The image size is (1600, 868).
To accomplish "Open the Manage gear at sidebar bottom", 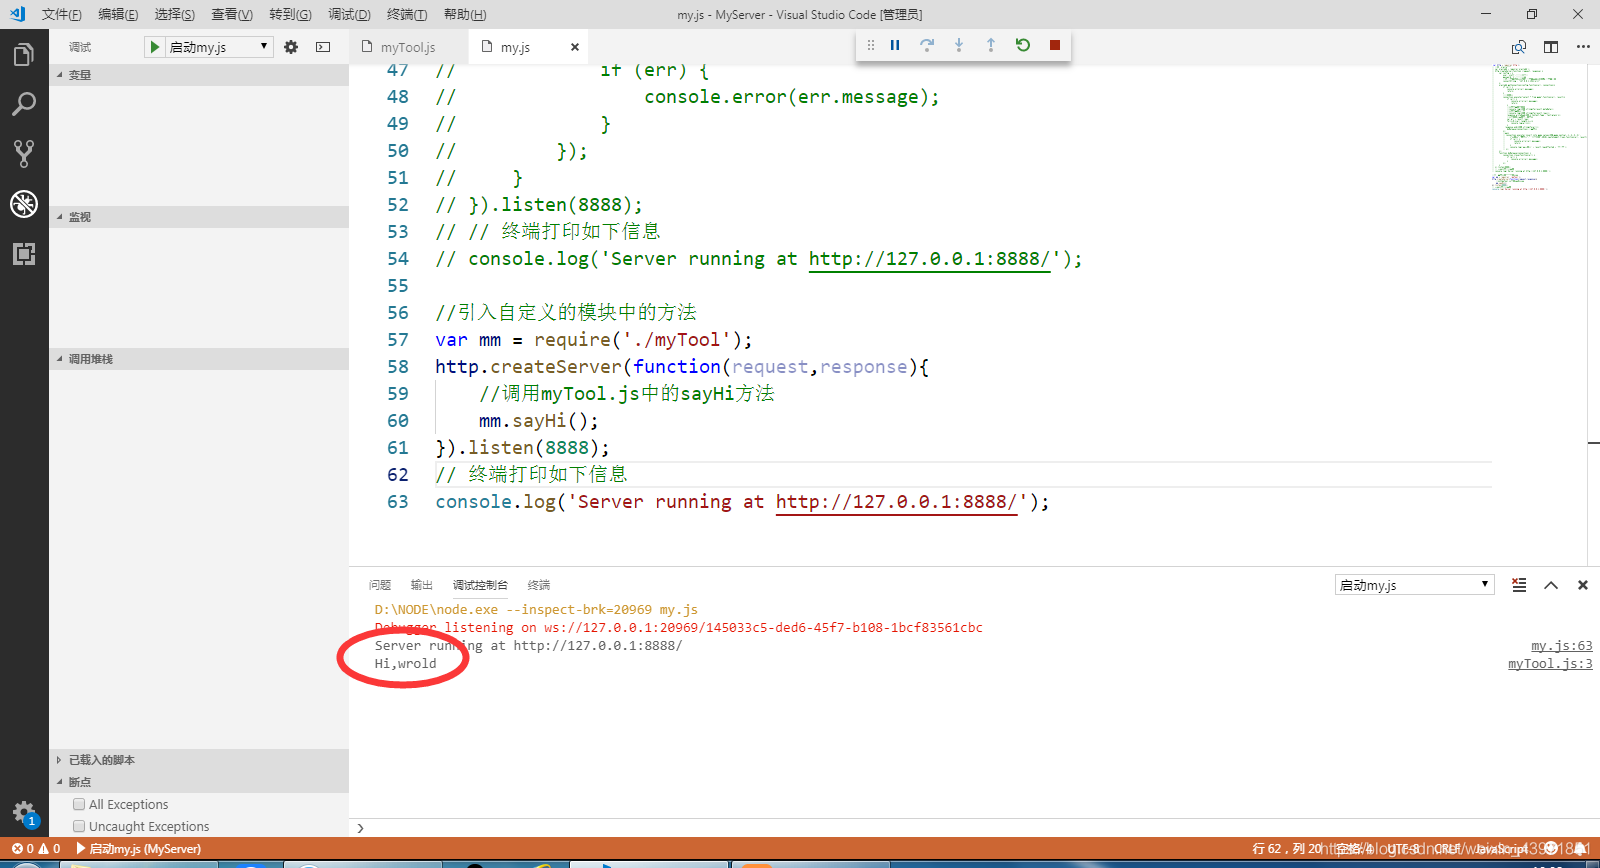I will click(x=24, y=813).
